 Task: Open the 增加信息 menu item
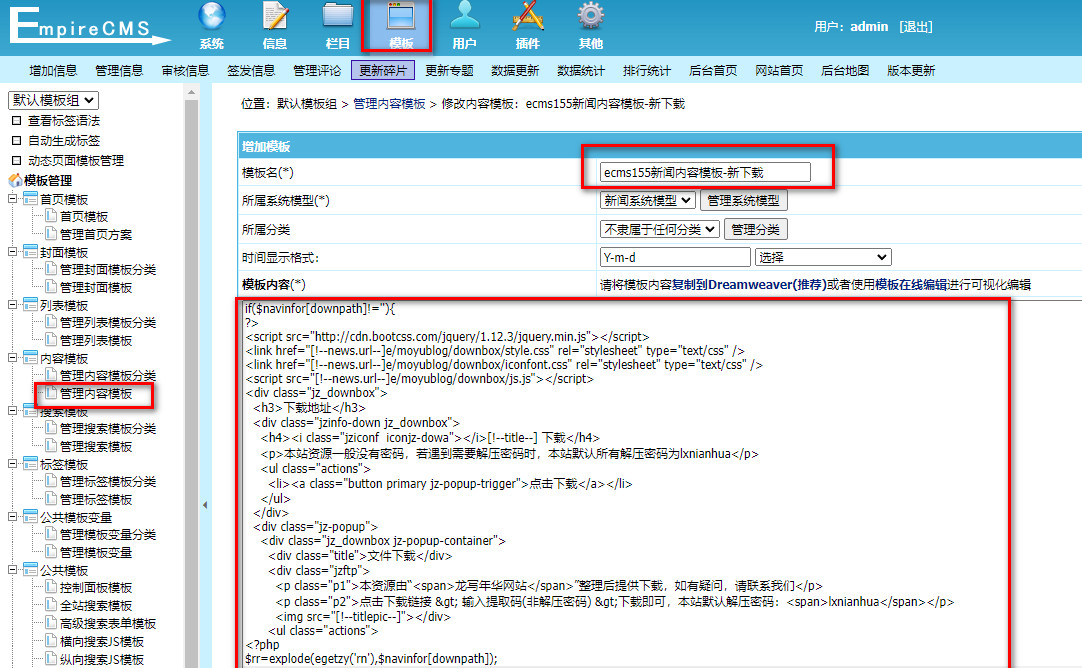pyautogui.click(x=53, y=70)
